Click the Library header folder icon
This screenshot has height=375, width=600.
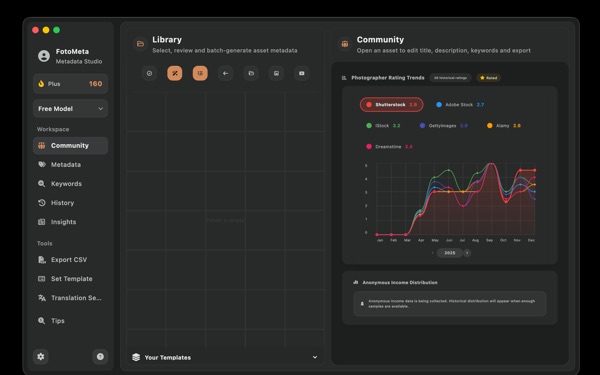tap(140, 44)
